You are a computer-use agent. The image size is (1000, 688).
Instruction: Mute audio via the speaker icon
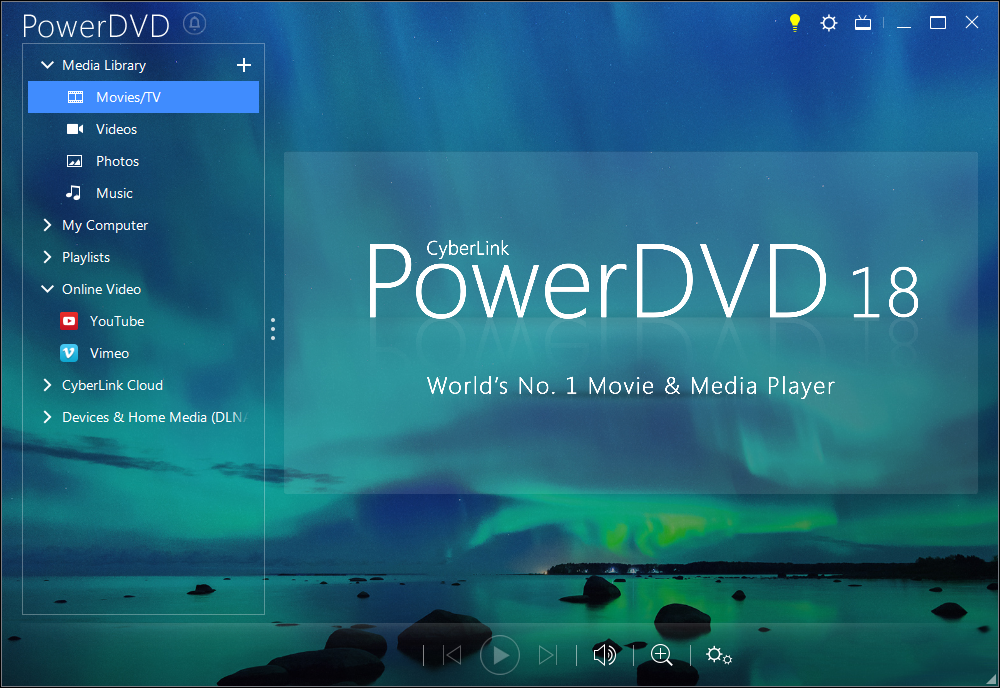[605, 655]
